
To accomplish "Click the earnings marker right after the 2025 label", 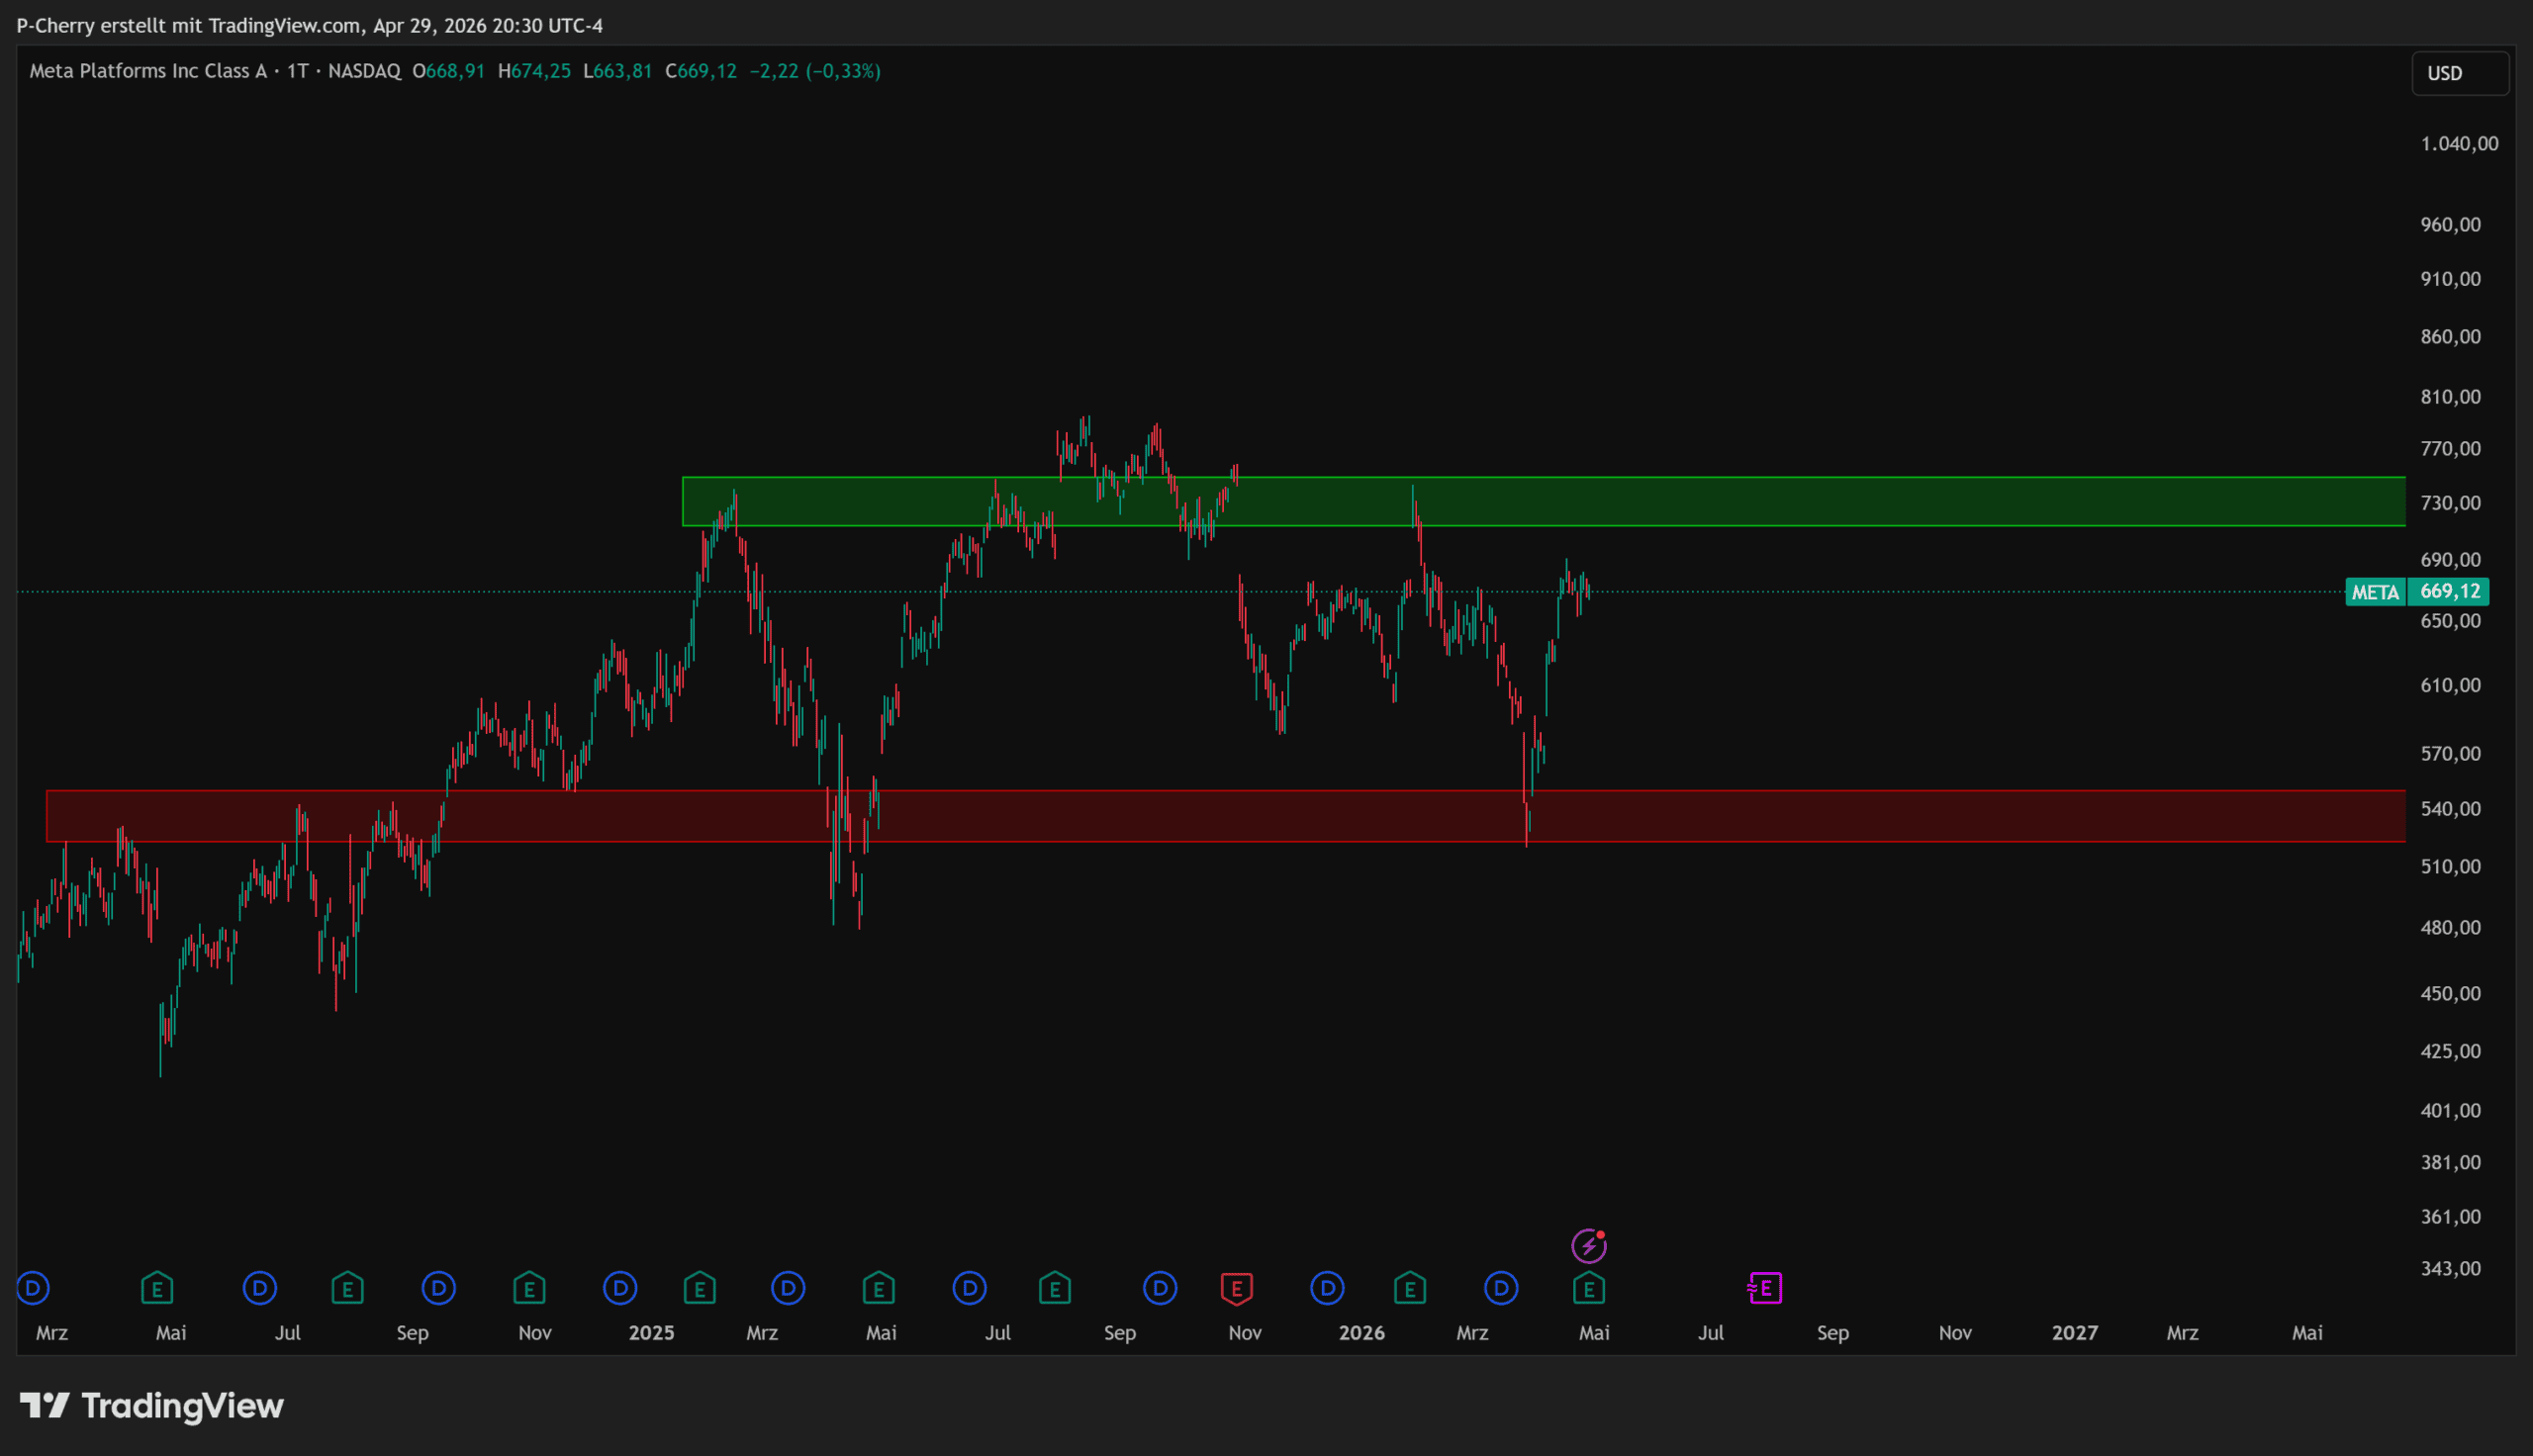I will click(700, 1288).
